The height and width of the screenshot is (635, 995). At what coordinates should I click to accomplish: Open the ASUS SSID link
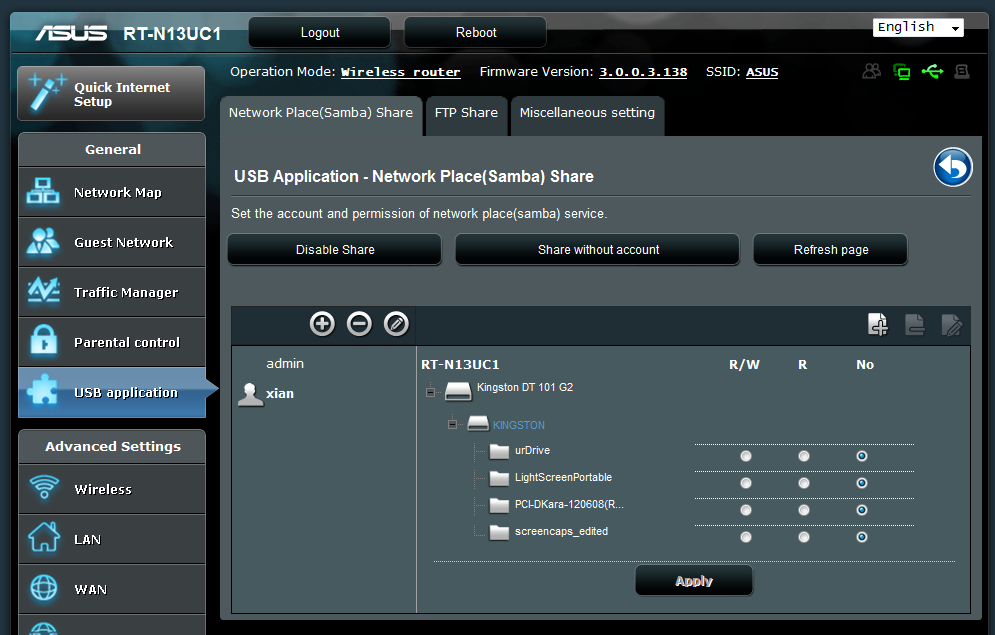pyautogui.click(x=762, y=72)
